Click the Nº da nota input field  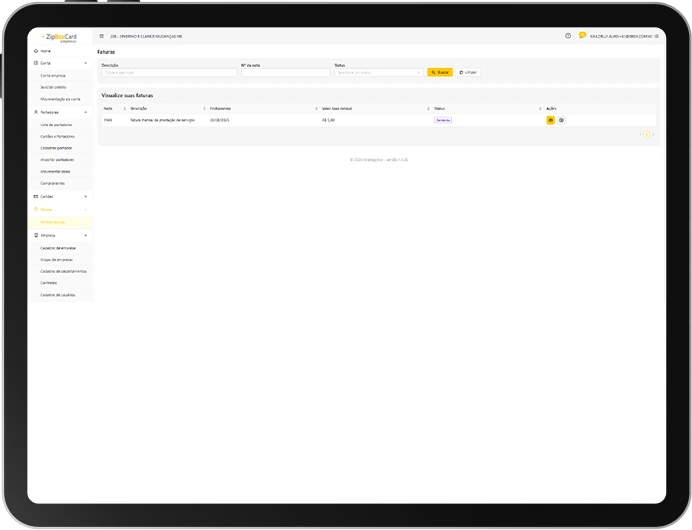tap(284, 72)
